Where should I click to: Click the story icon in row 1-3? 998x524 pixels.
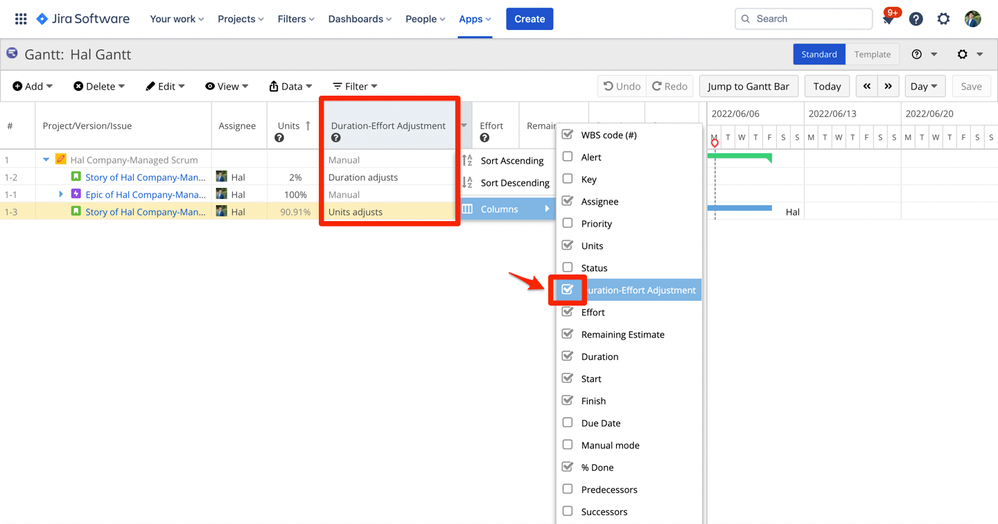click(76, 211)
